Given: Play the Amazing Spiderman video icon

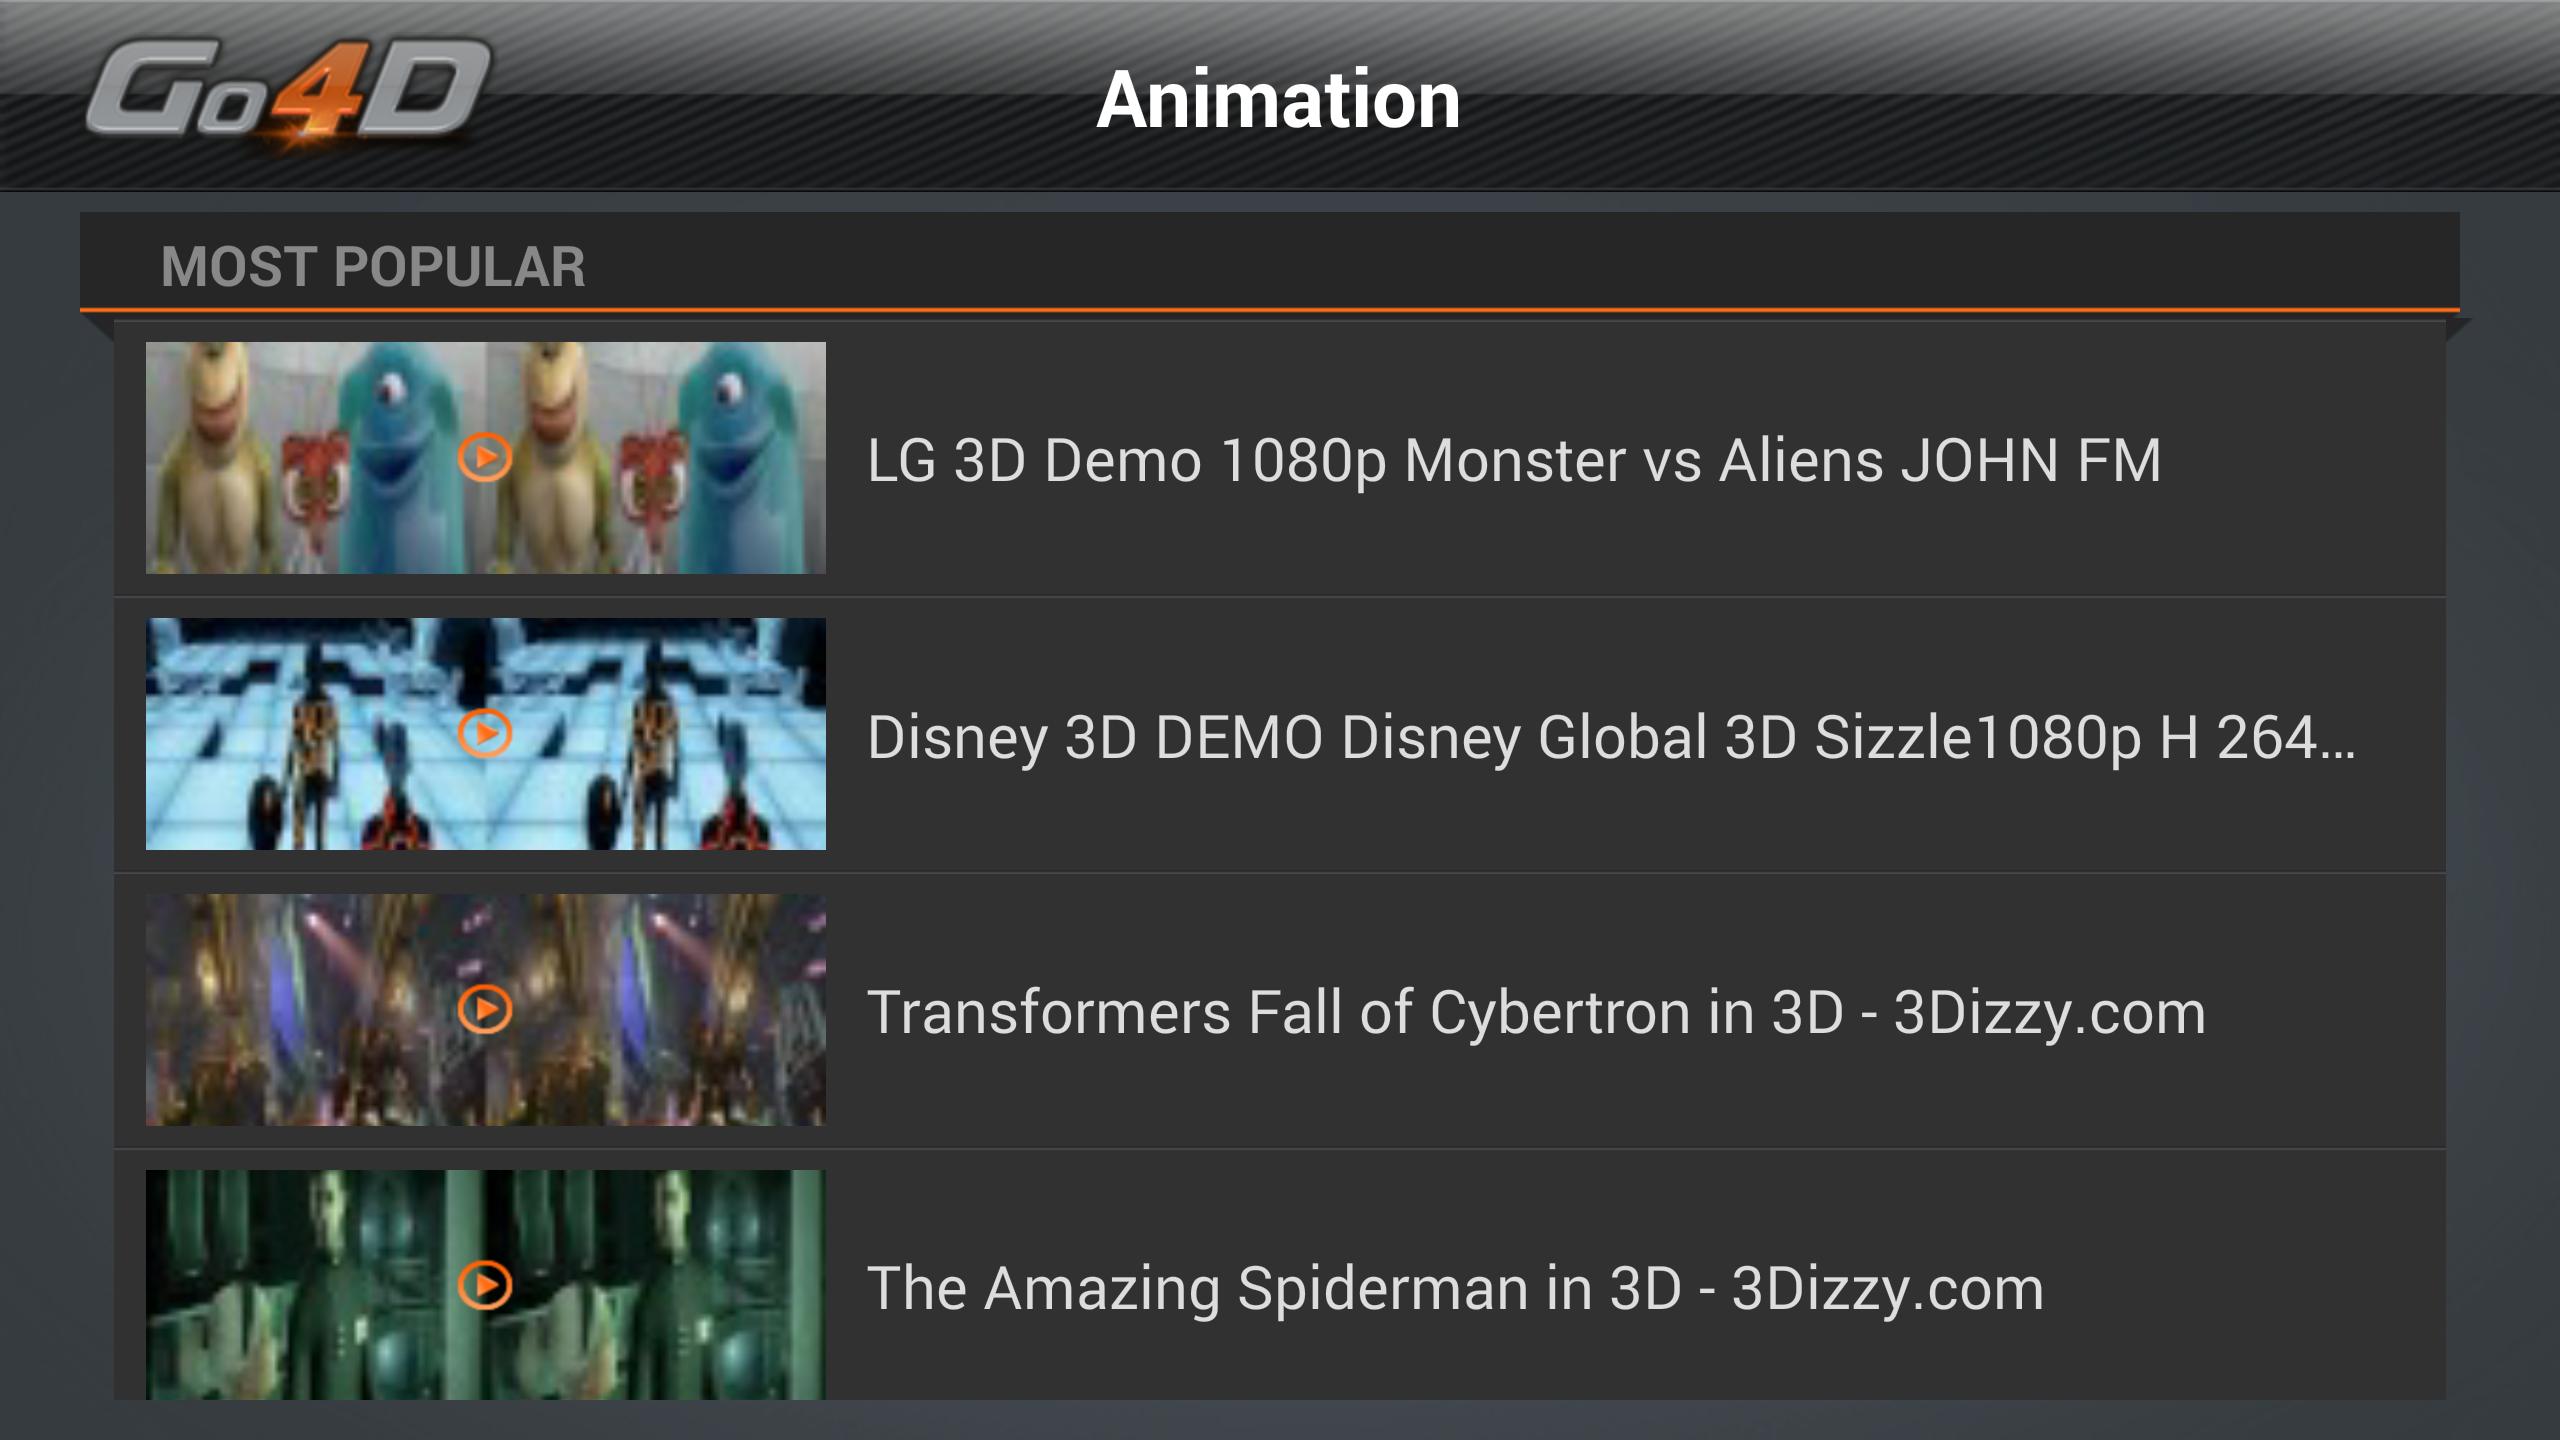Looking at the screenshot, I should point(486,1285).
